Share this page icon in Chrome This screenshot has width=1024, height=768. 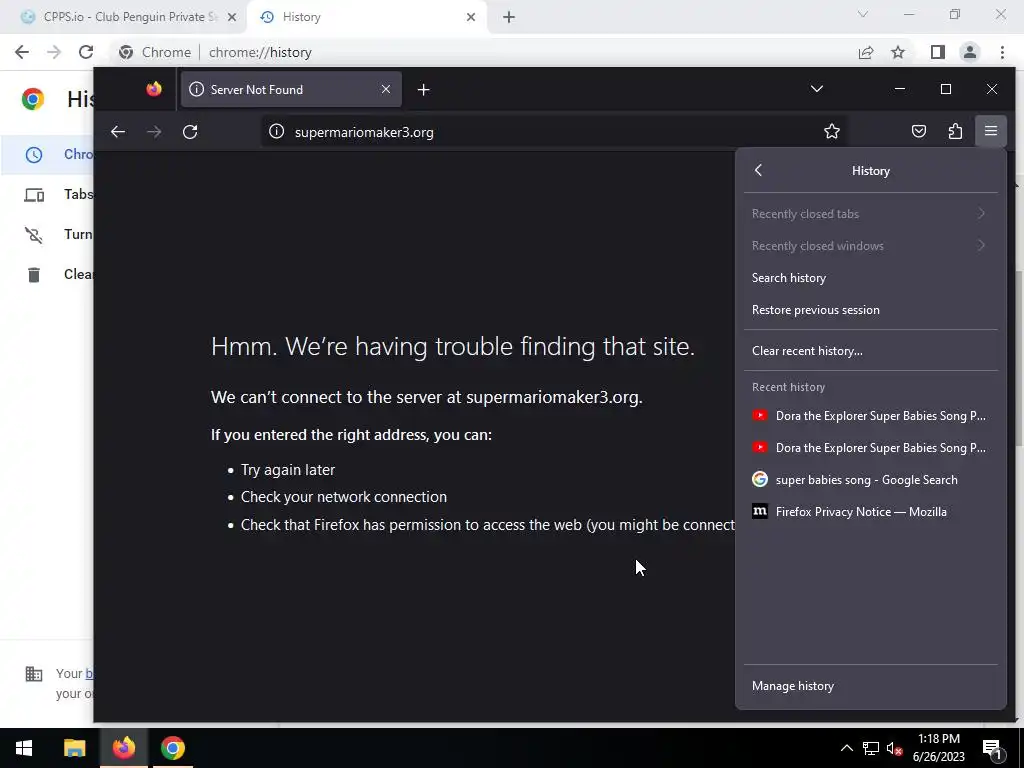coord(866,52)
